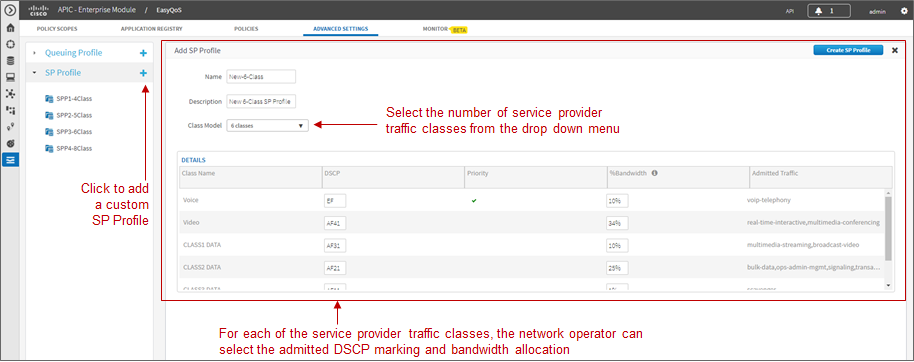Click the %Bandwidth info icon

pyautogui.click(x=655, y=173)
